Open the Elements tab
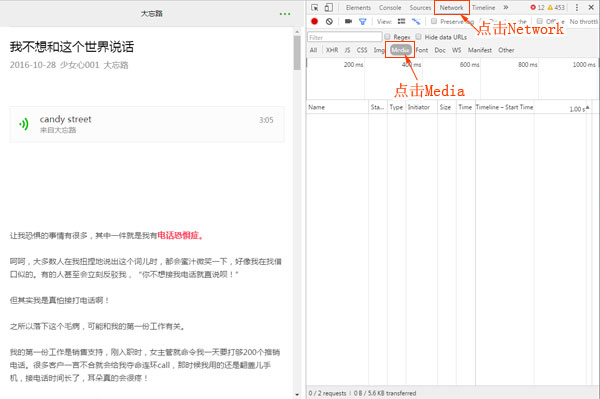 coord(358,8)
